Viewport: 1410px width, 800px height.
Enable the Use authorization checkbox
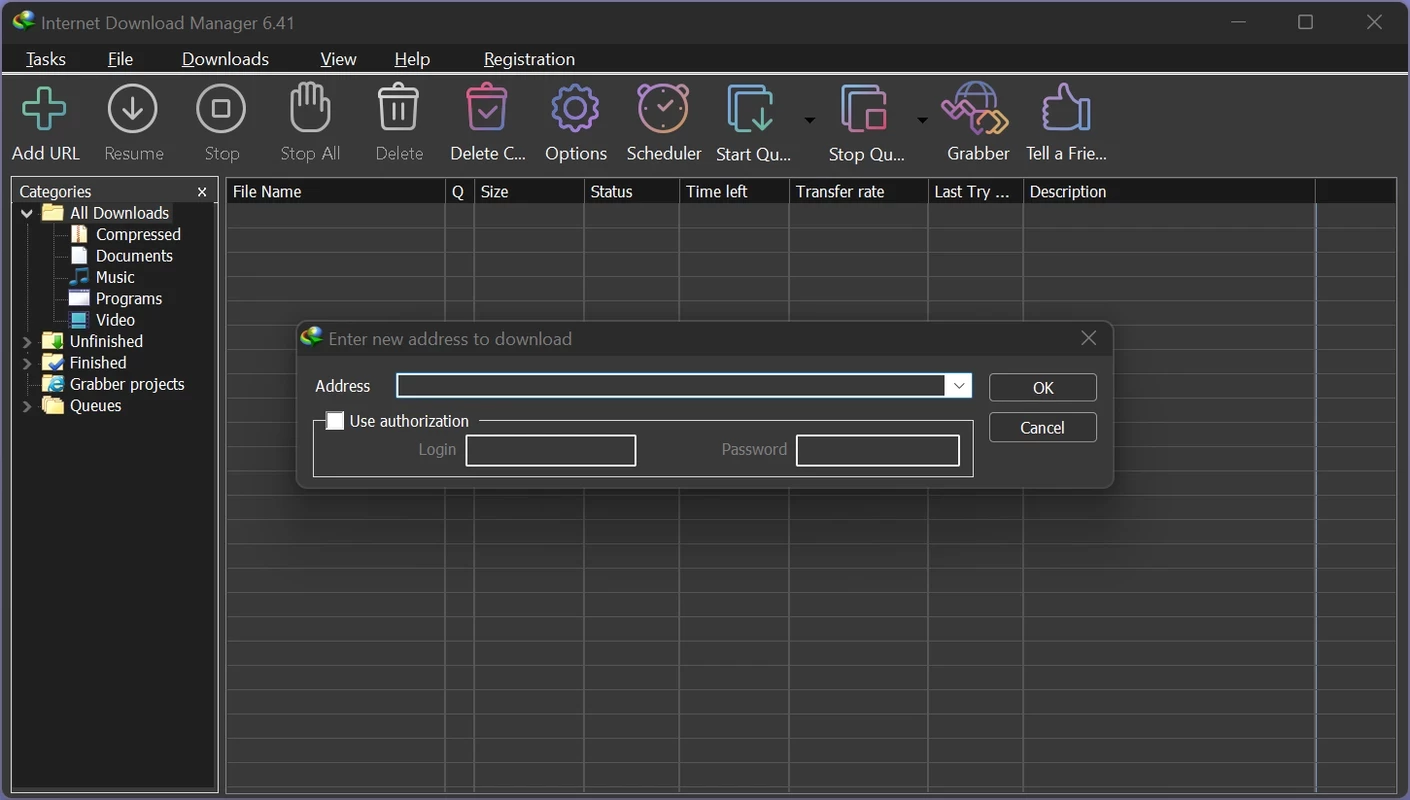[335, 421]
